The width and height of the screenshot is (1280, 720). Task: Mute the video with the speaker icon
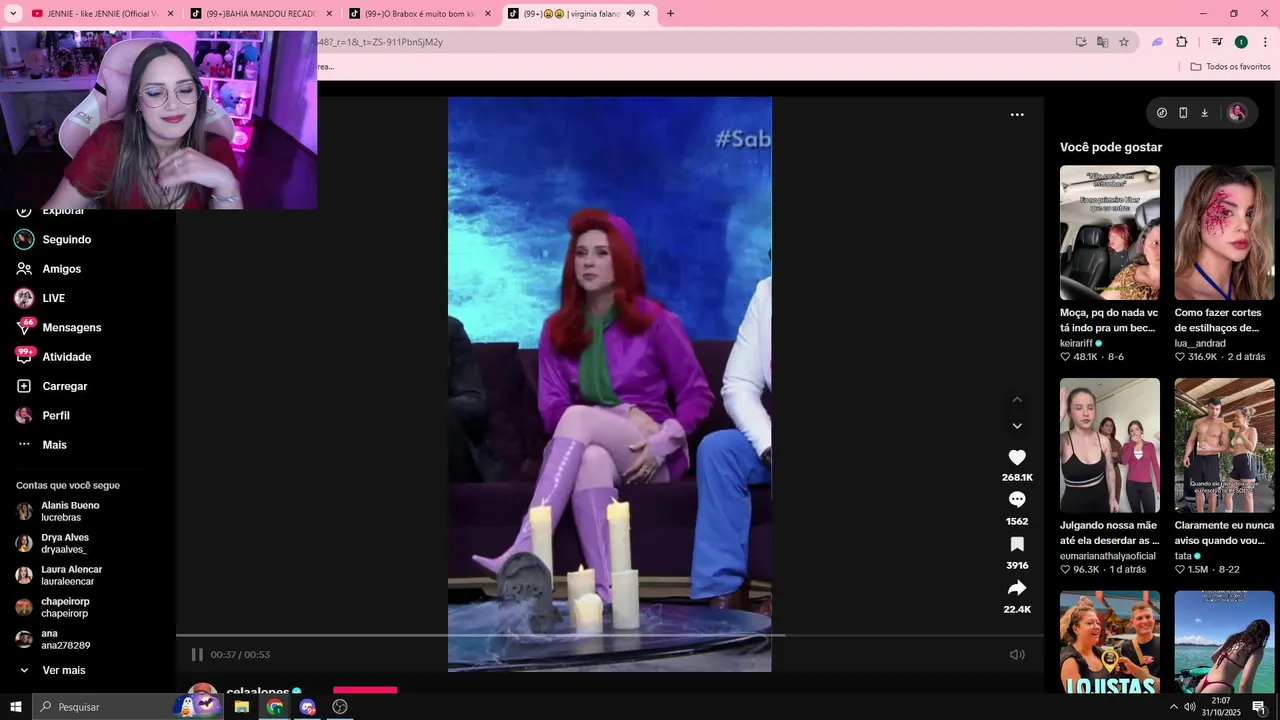pos(1017,654)
